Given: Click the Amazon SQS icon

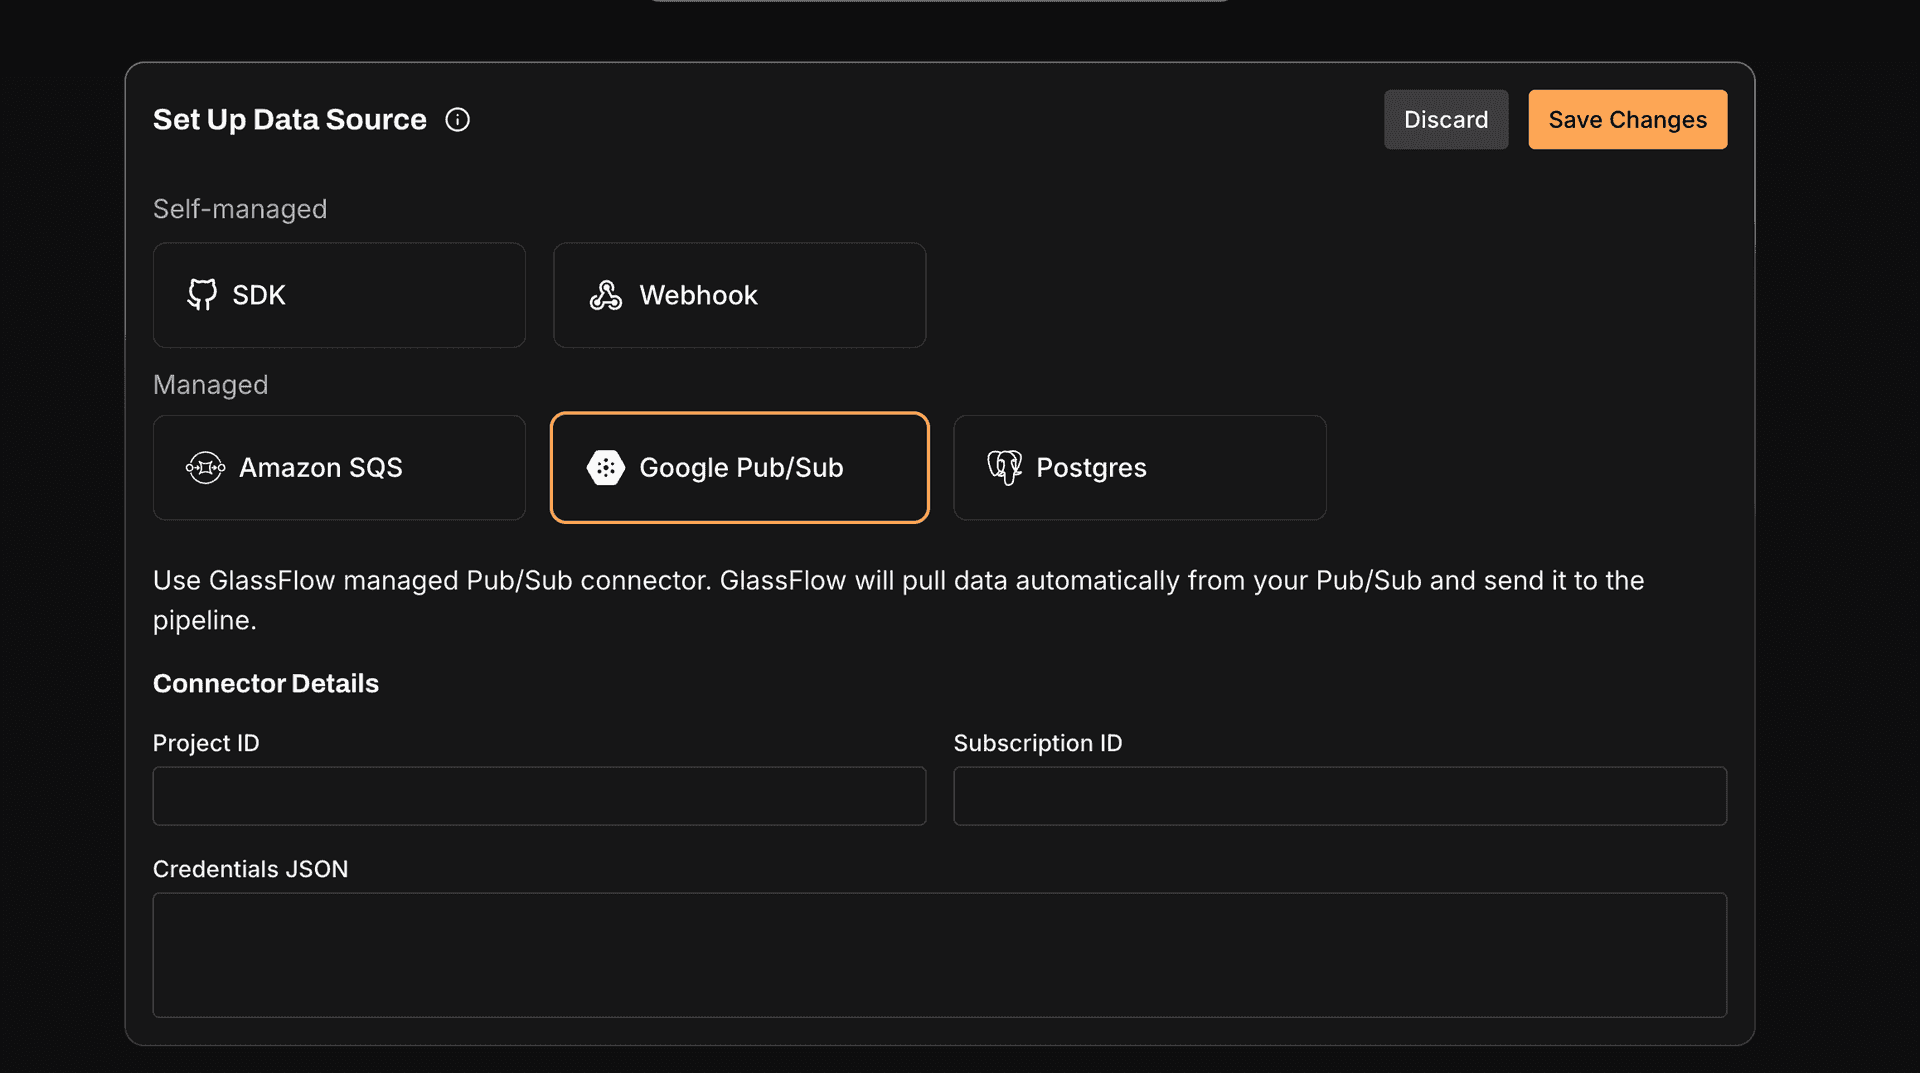Looking at the screenshot, I should tap(205, 468).
